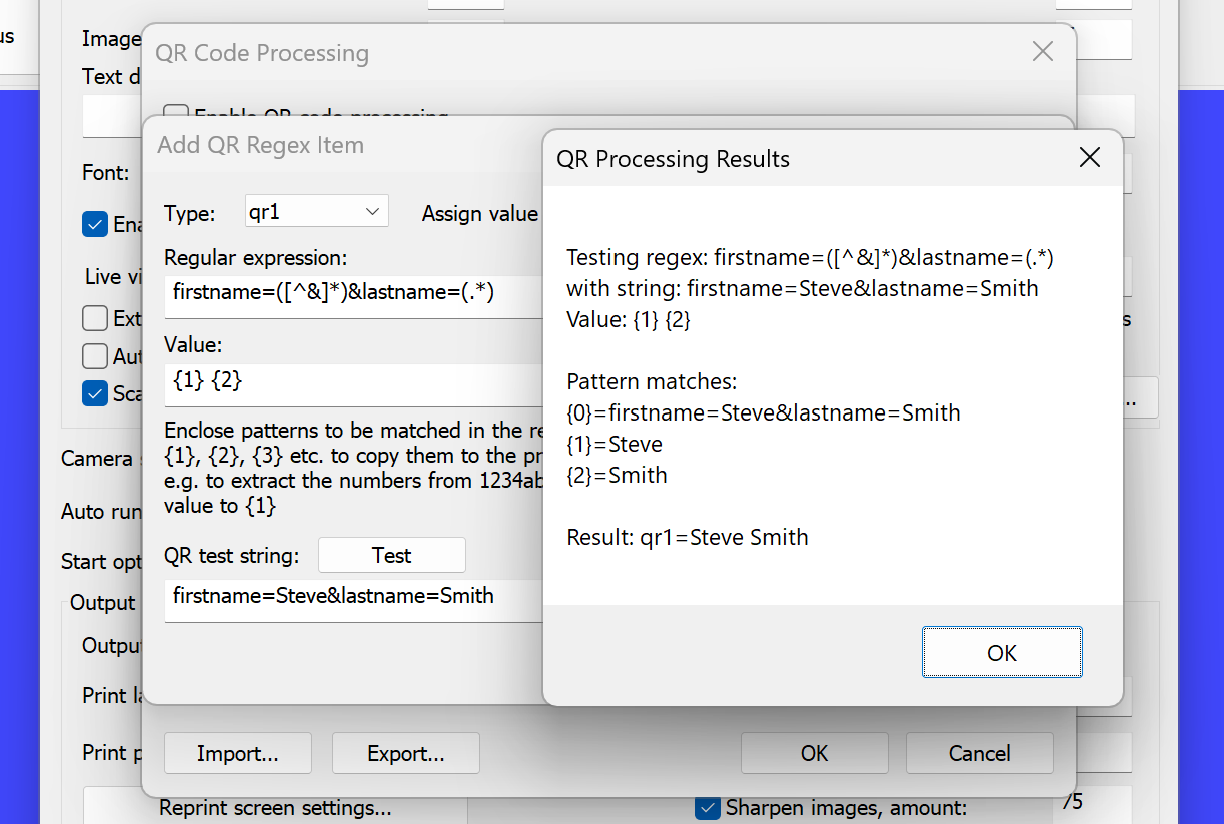Toggle the Sharpen images checkbox

click(x=708, y=808)
